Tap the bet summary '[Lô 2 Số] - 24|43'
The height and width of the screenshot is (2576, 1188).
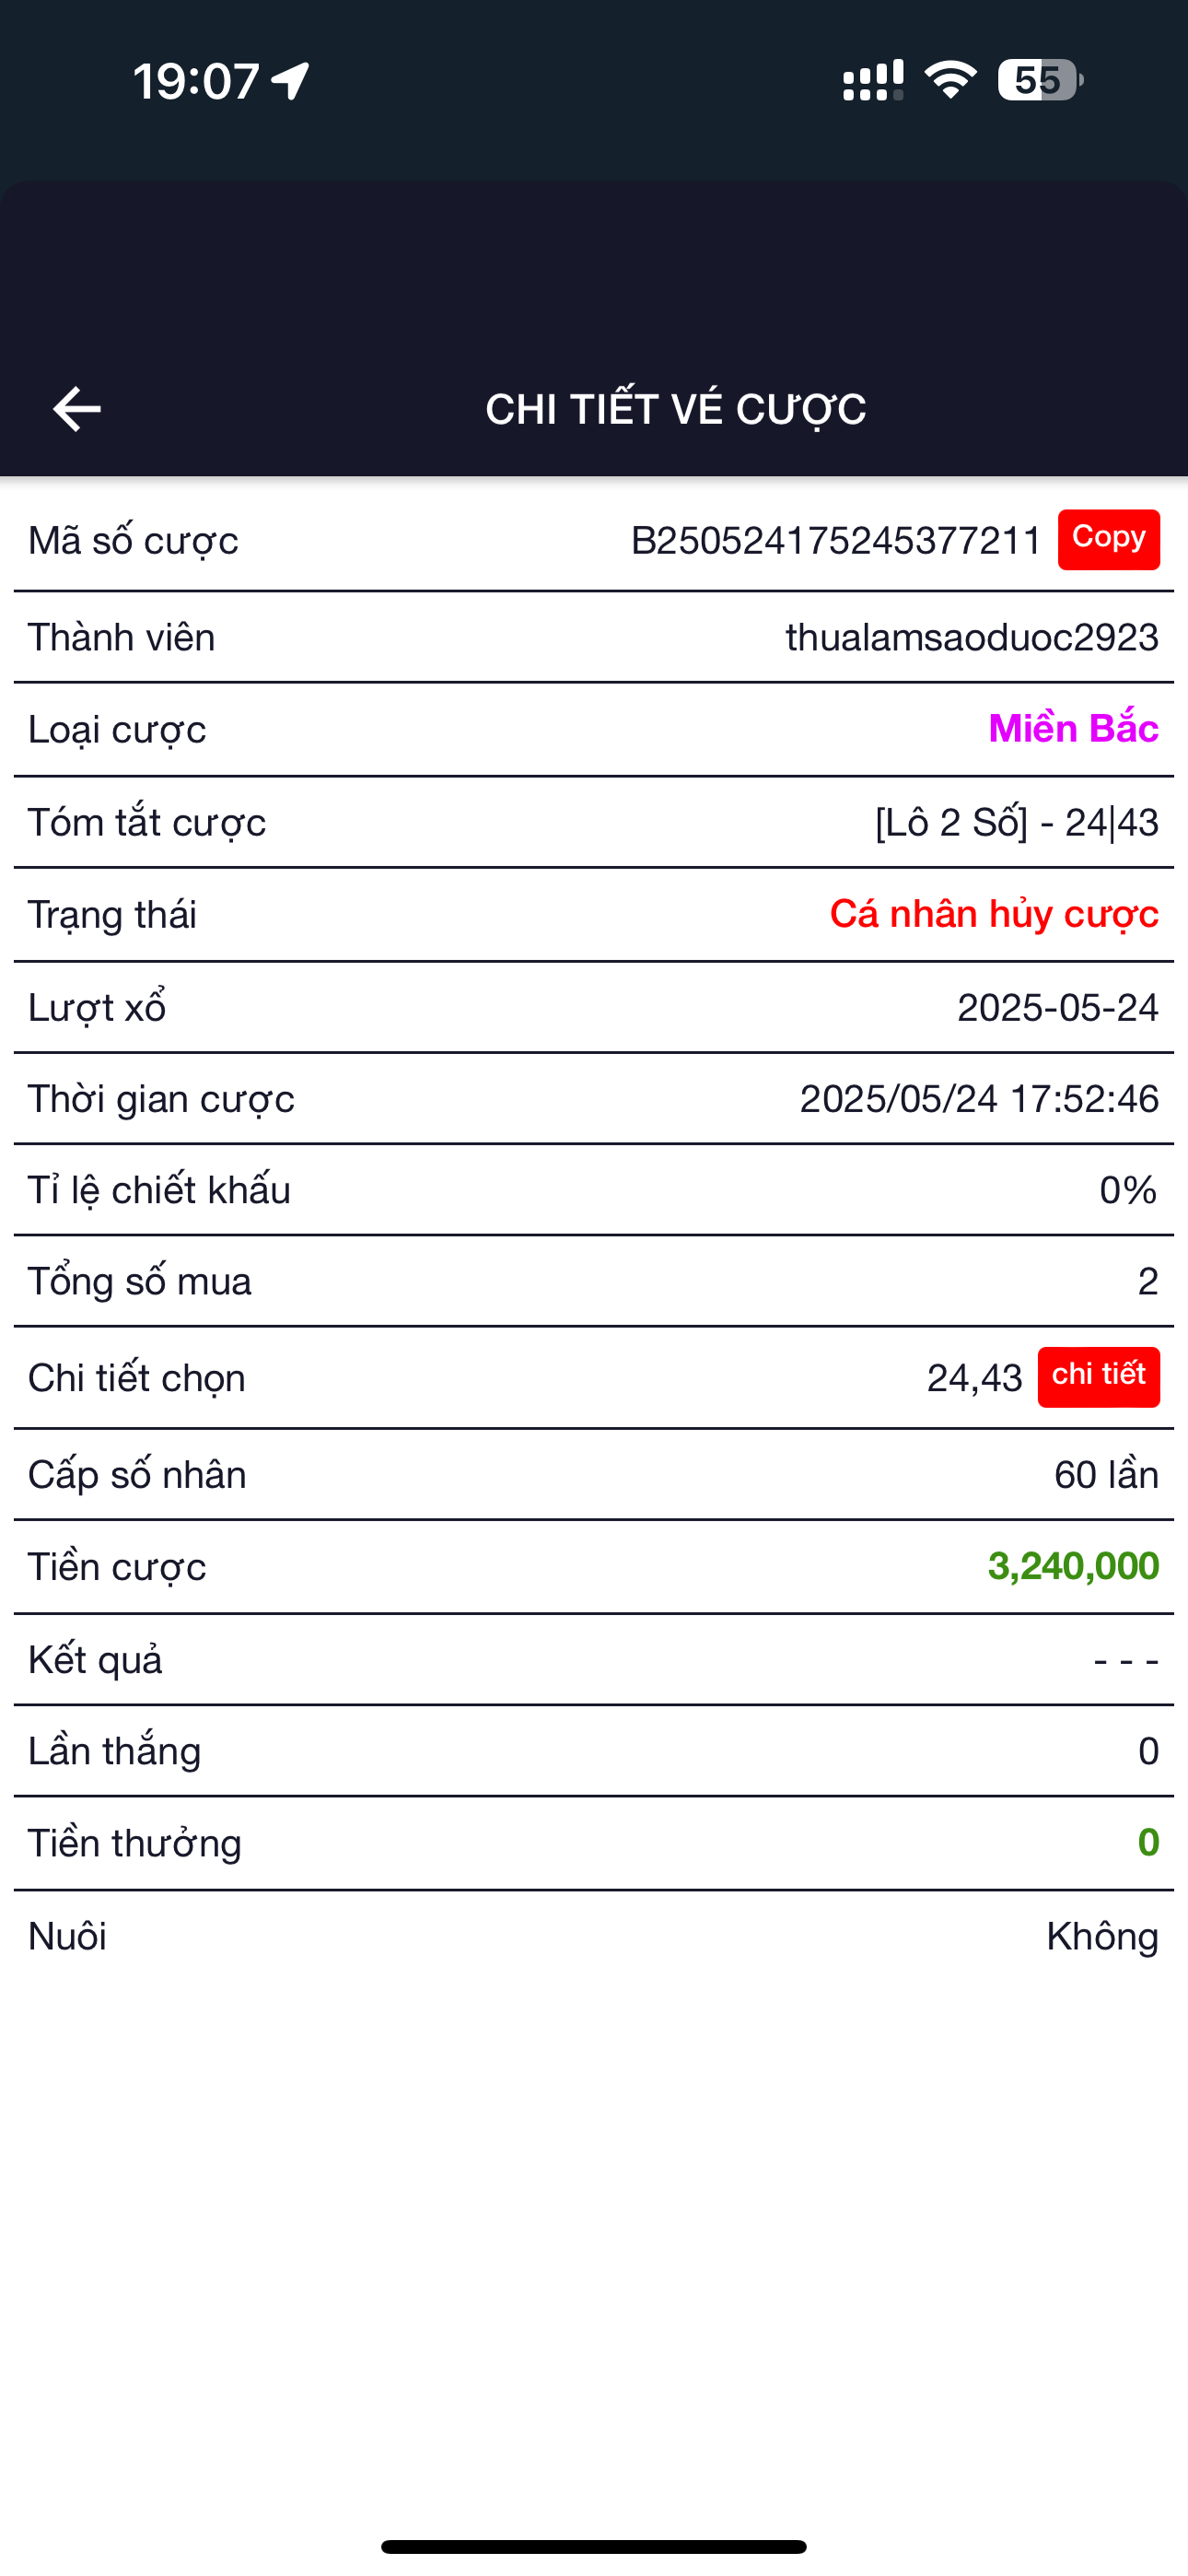(1016, 822)
